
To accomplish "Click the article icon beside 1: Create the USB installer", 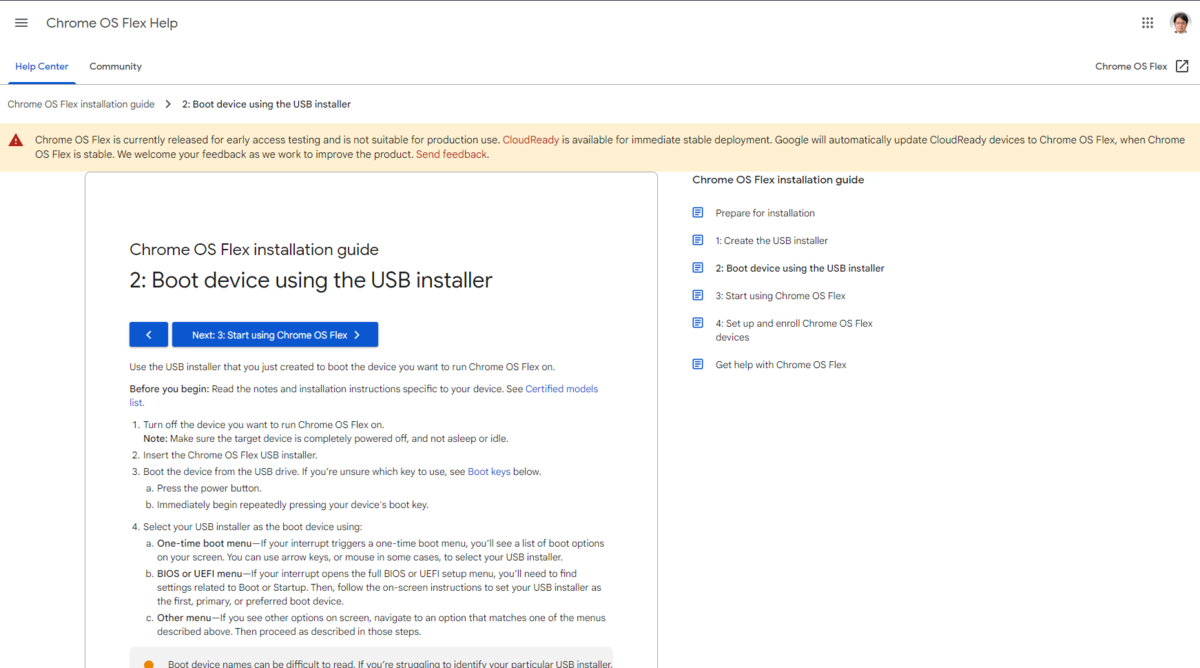I will coord(698,240).
